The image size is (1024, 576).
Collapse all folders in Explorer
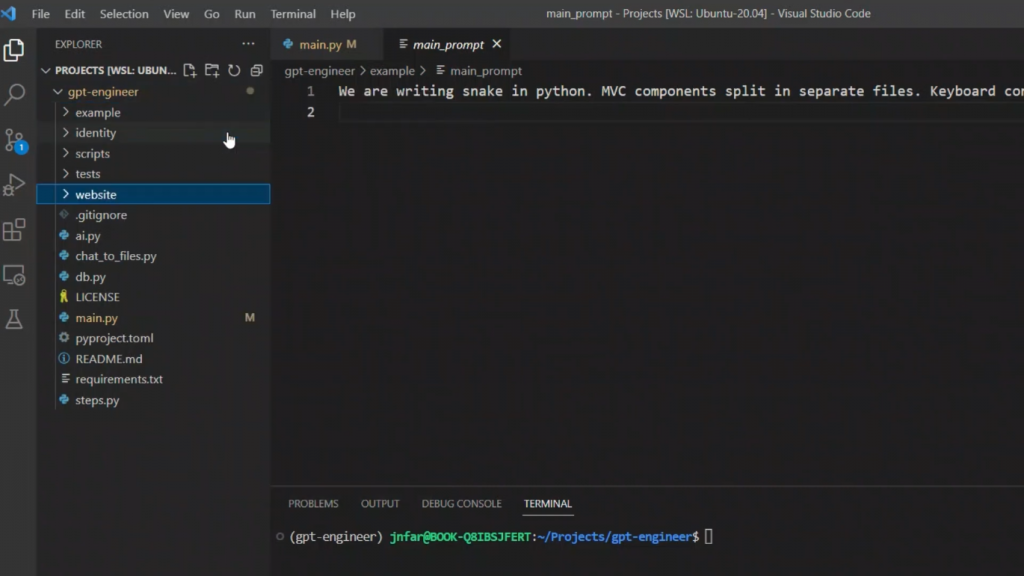point(256,71)
